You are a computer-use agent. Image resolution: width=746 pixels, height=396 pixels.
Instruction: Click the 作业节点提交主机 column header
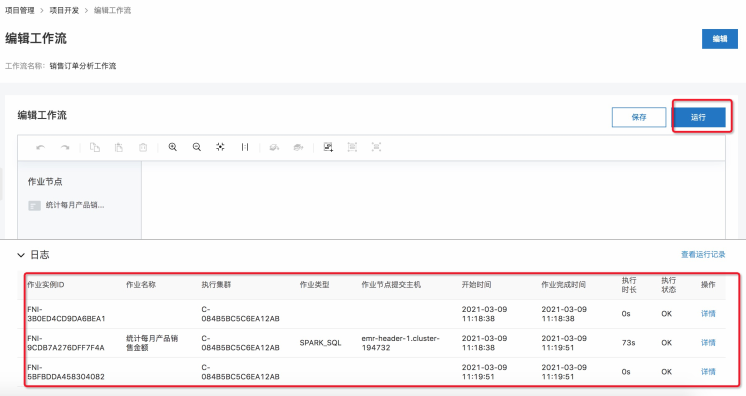coord(391,285)
